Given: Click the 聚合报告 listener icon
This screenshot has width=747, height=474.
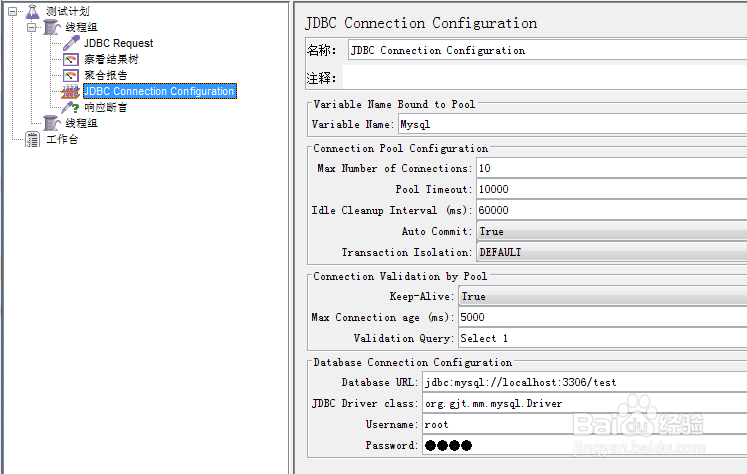Looking at the screenshot, I should (x=71, y=75).
